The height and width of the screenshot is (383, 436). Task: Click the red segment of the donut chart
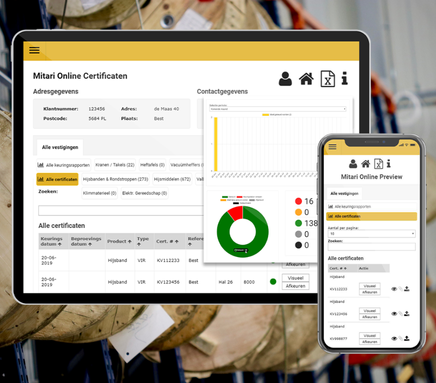click(236, 213)
